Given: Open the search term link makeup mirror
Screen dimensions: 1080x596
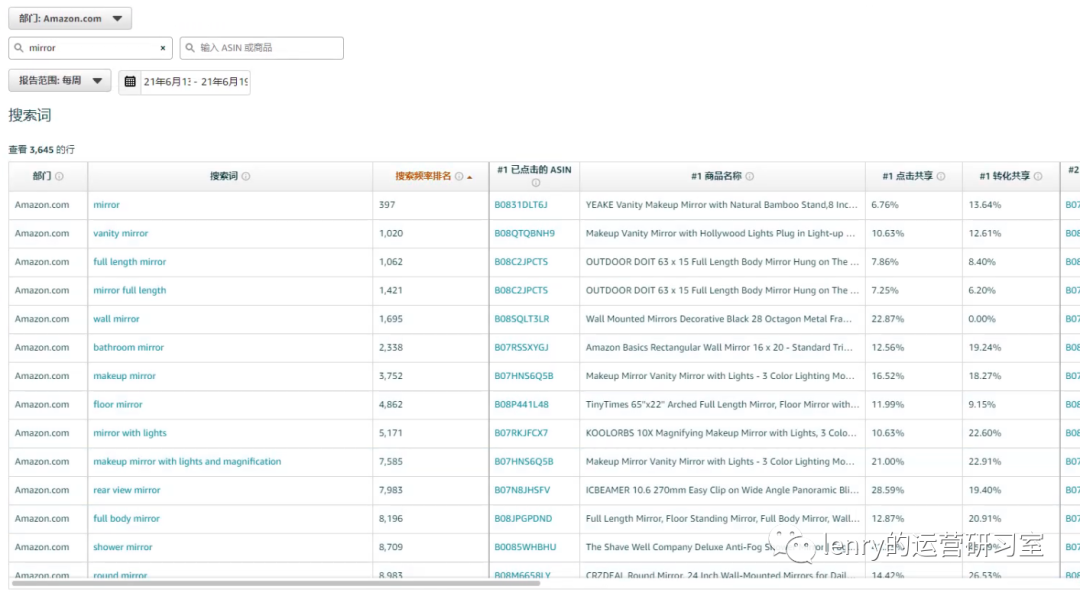Looking at the screenshot, I should 125,376.
